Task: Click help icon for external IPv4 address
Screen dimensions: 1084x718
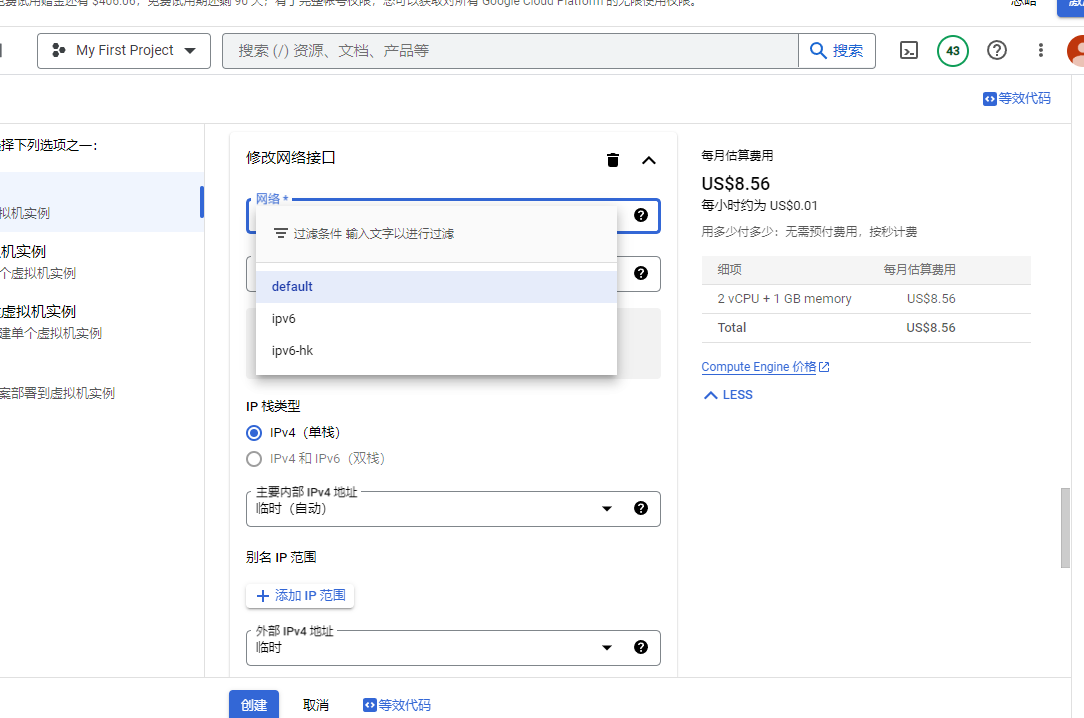Action: [x=641, y=647]
